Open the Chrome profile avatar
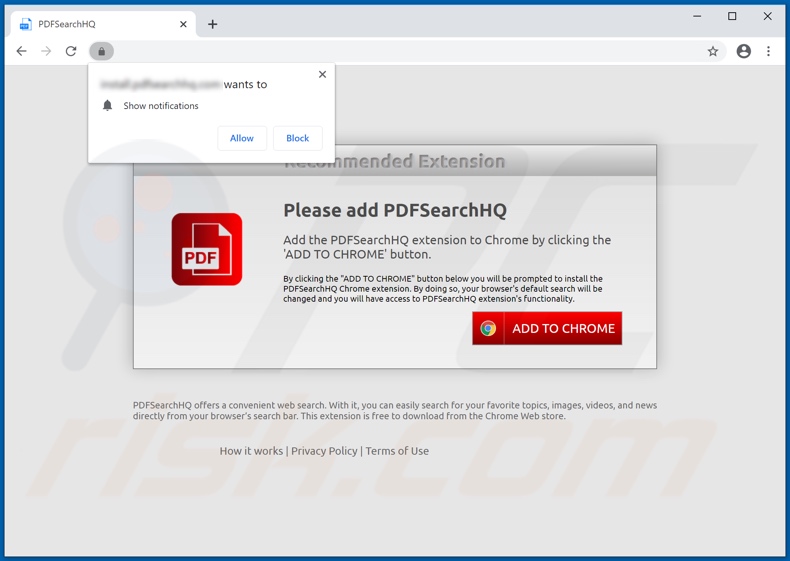This screenshot has height=561, width=790. click(744, 51)
